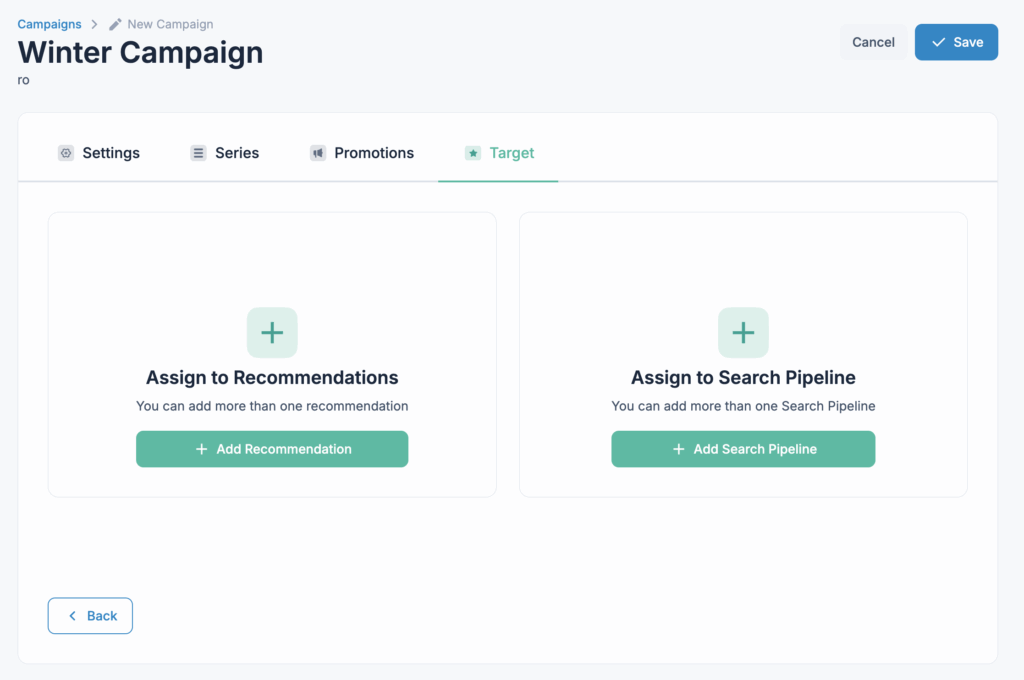Image resolution: width=1024 pixels, height=680 pixels.
Task: Click the large plus icon above Assign to Recommendations
Action: (272, 332)
